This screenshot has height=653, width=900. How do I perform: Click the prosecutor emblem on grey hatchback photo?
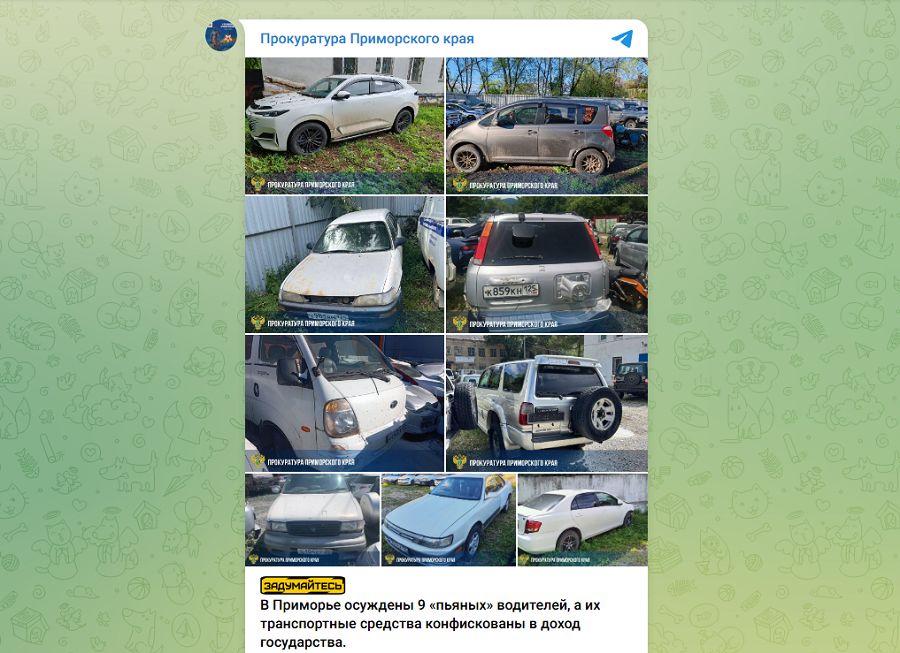pos(460,184)
